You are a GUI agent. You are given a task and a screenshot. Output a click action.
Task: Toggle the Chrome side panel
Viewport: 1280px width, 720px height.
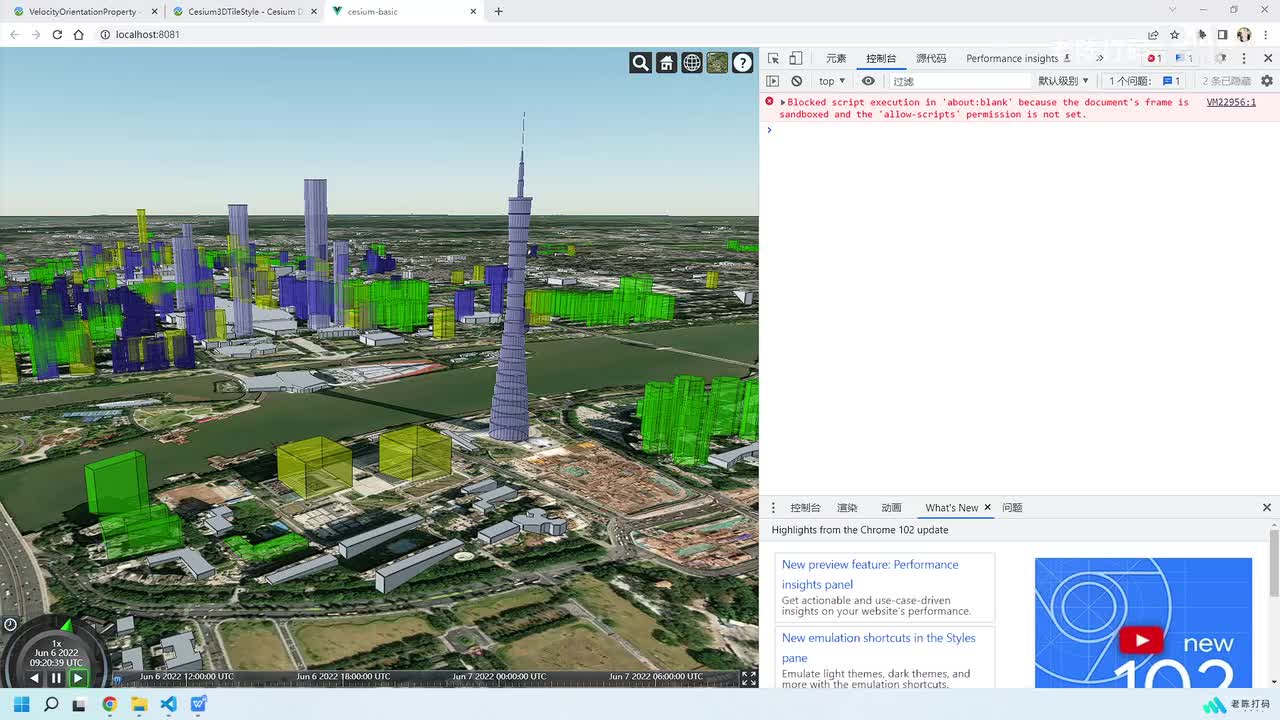(x=1222, y=35)
